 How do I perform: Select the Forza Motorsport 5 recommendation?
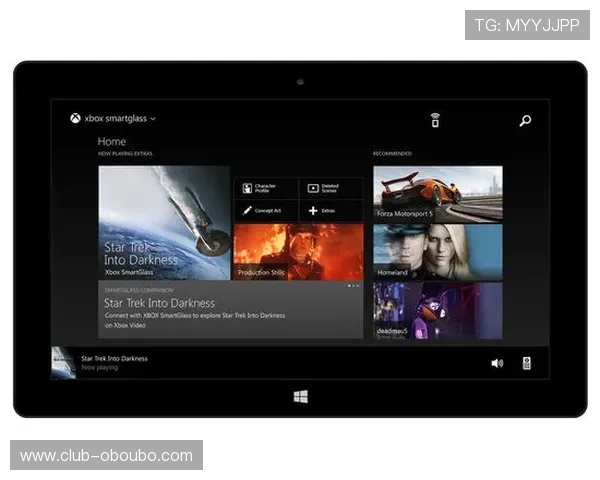(437, 193)
